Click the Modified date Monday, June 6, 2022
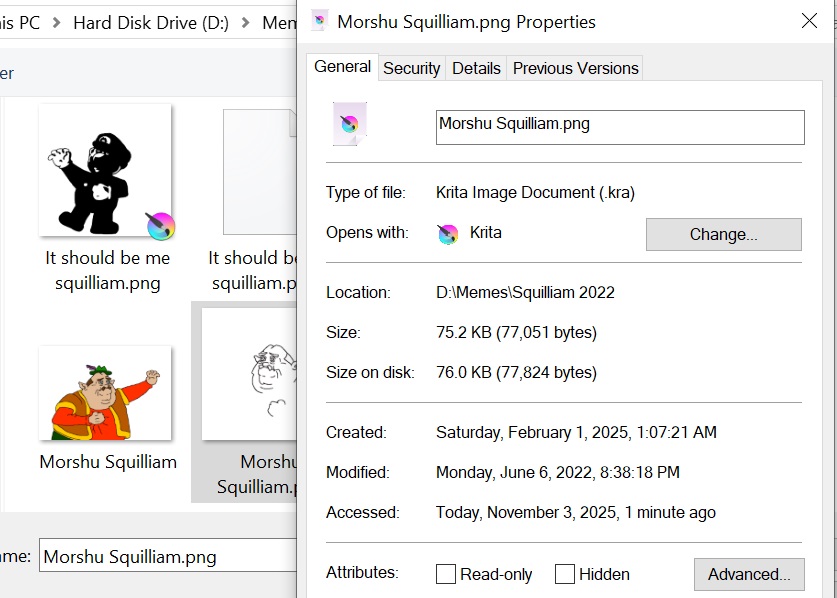 pos(558,473)
